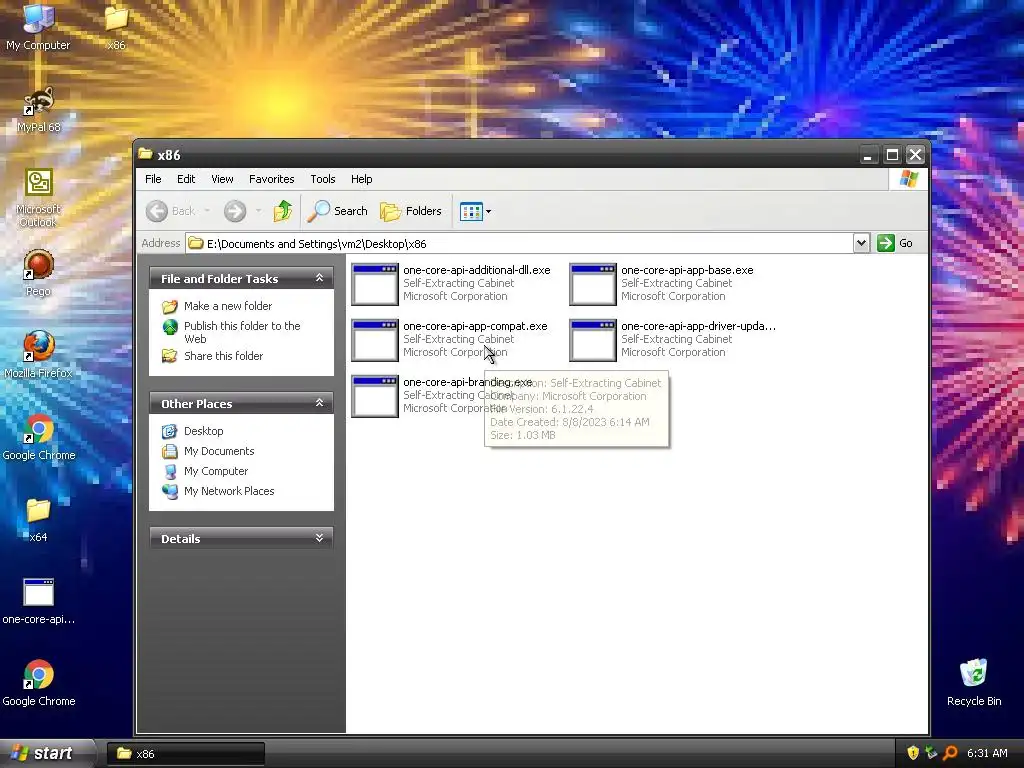Click the network tray icon
Image resolution: width=1024 pixels, height=768 pixels.
pyautogui.click(x=931, y=753)
